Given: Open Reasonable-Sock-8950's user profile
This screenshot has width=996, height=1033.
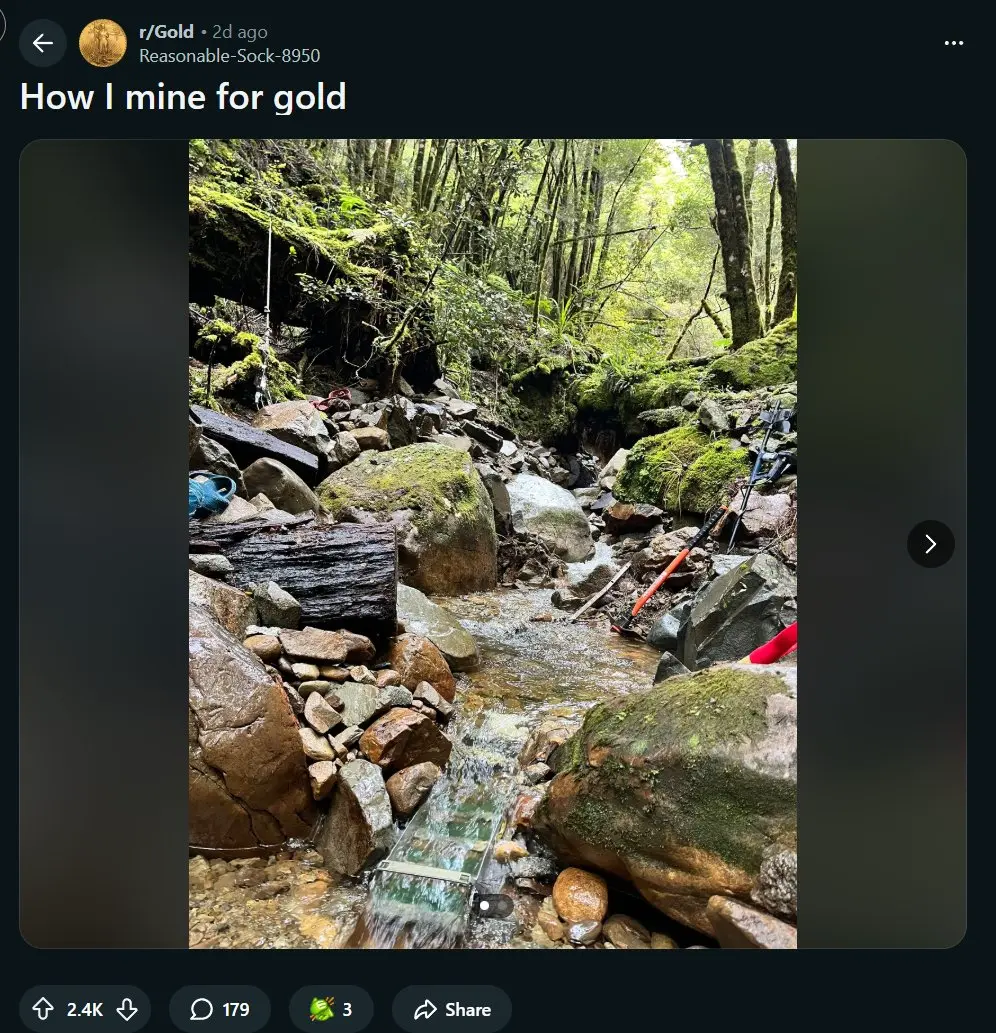Looking at the screenshot, I should coord(229,56).
